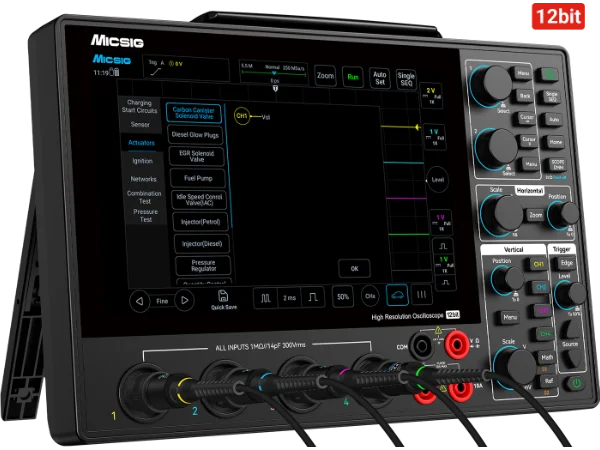Toggle hardware CH4 channel button
Viewport: 600px width, 450px height.
(545, 334)
